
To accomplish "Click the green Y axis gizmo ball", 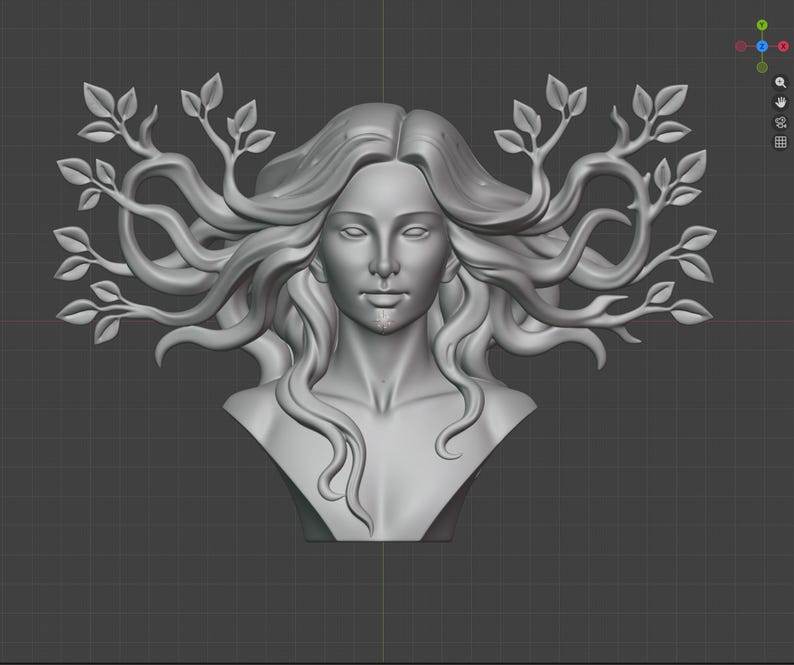I will (762, 25).
